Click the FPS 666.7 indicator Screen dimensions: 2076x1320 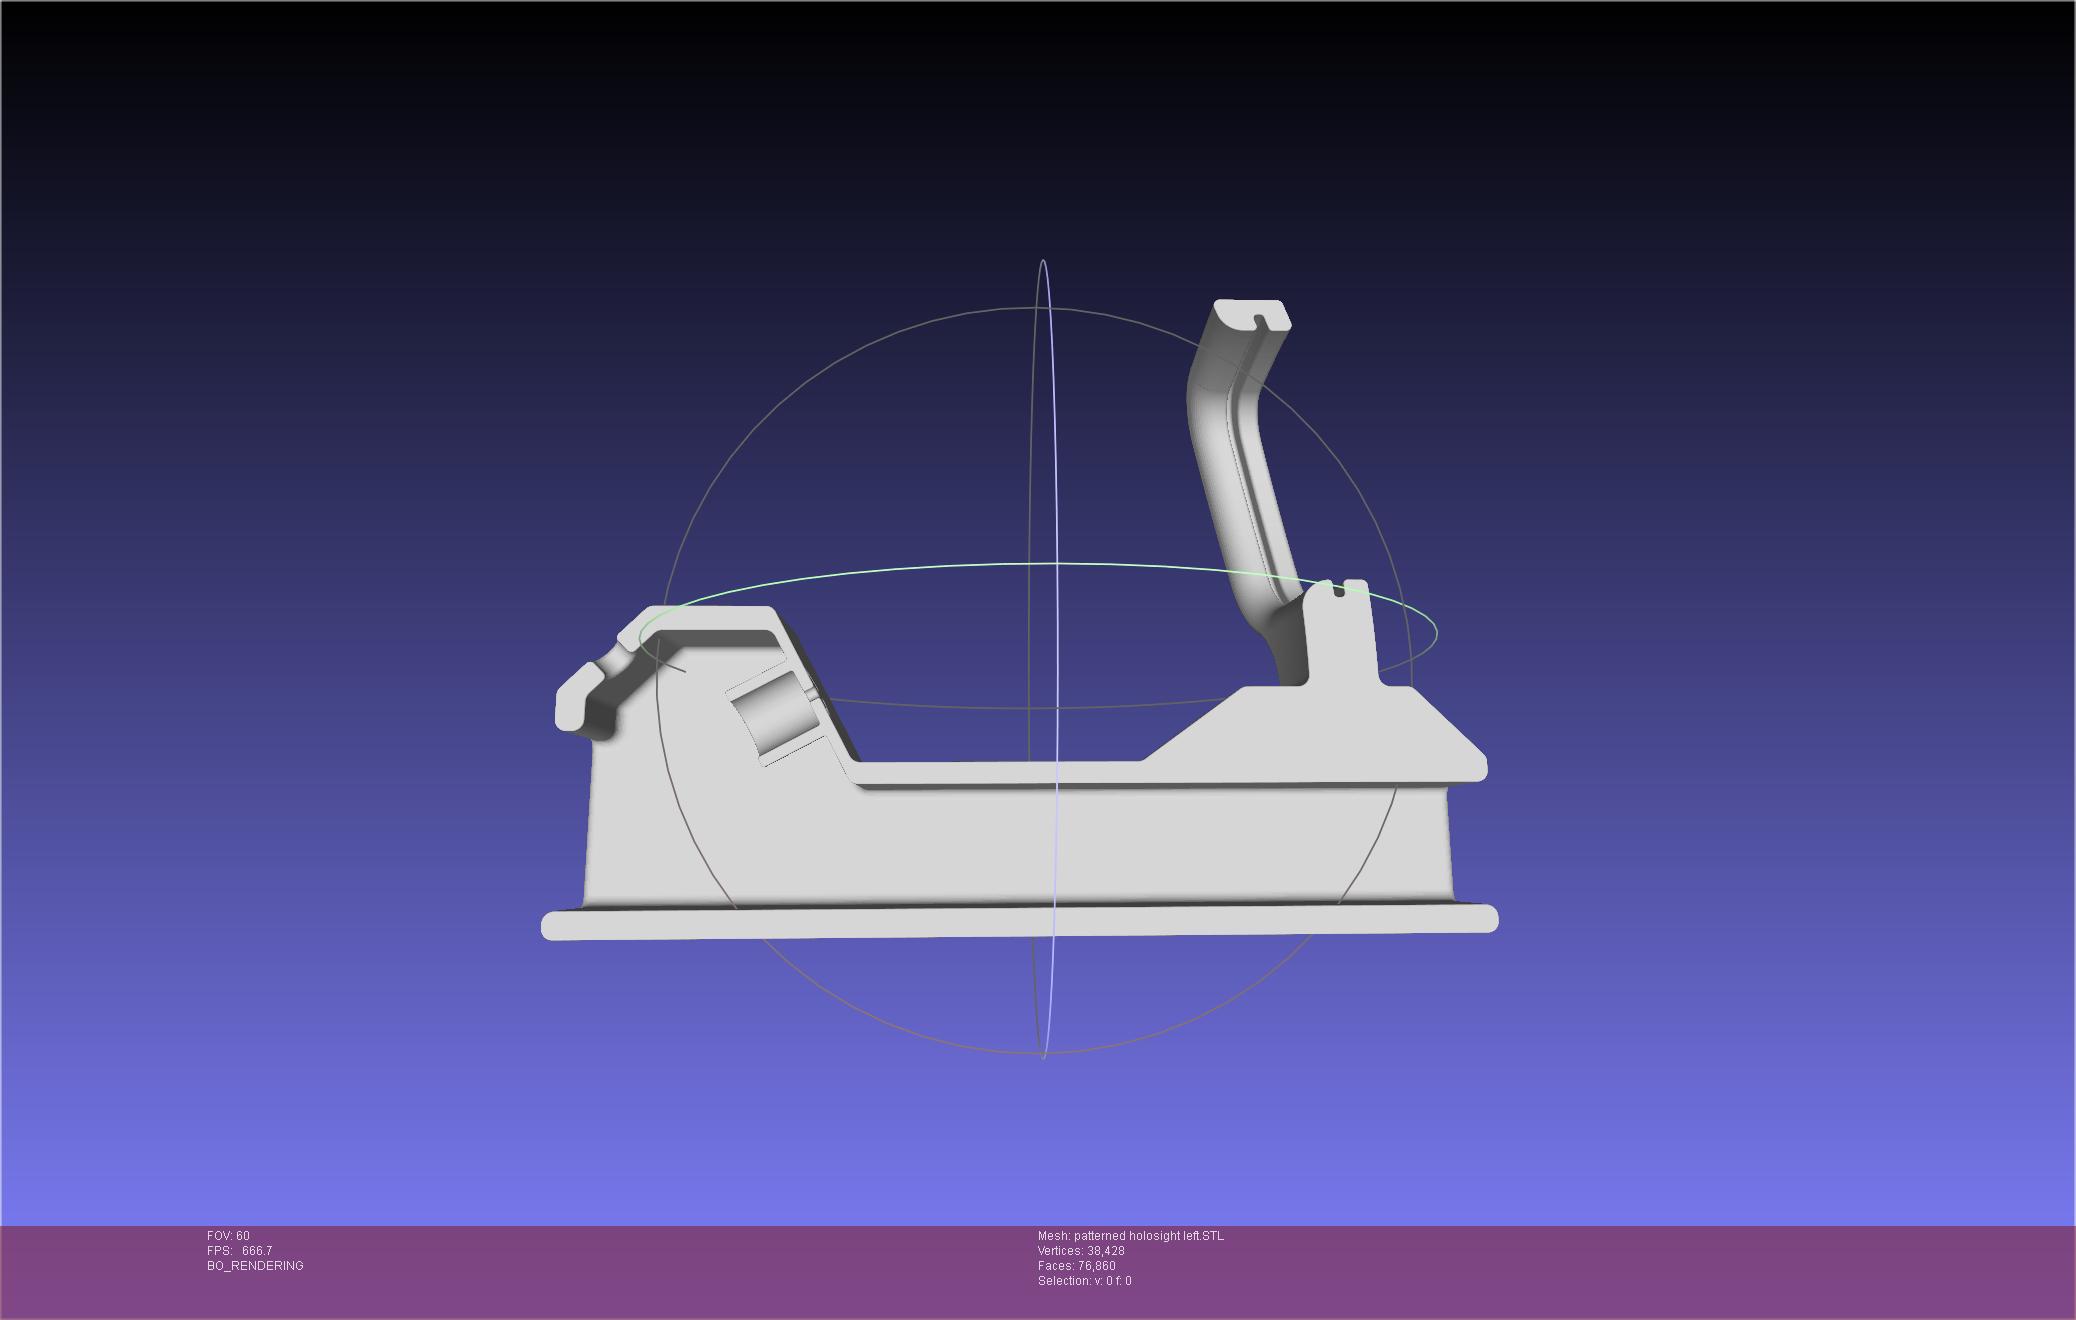tap(239, 1251)
